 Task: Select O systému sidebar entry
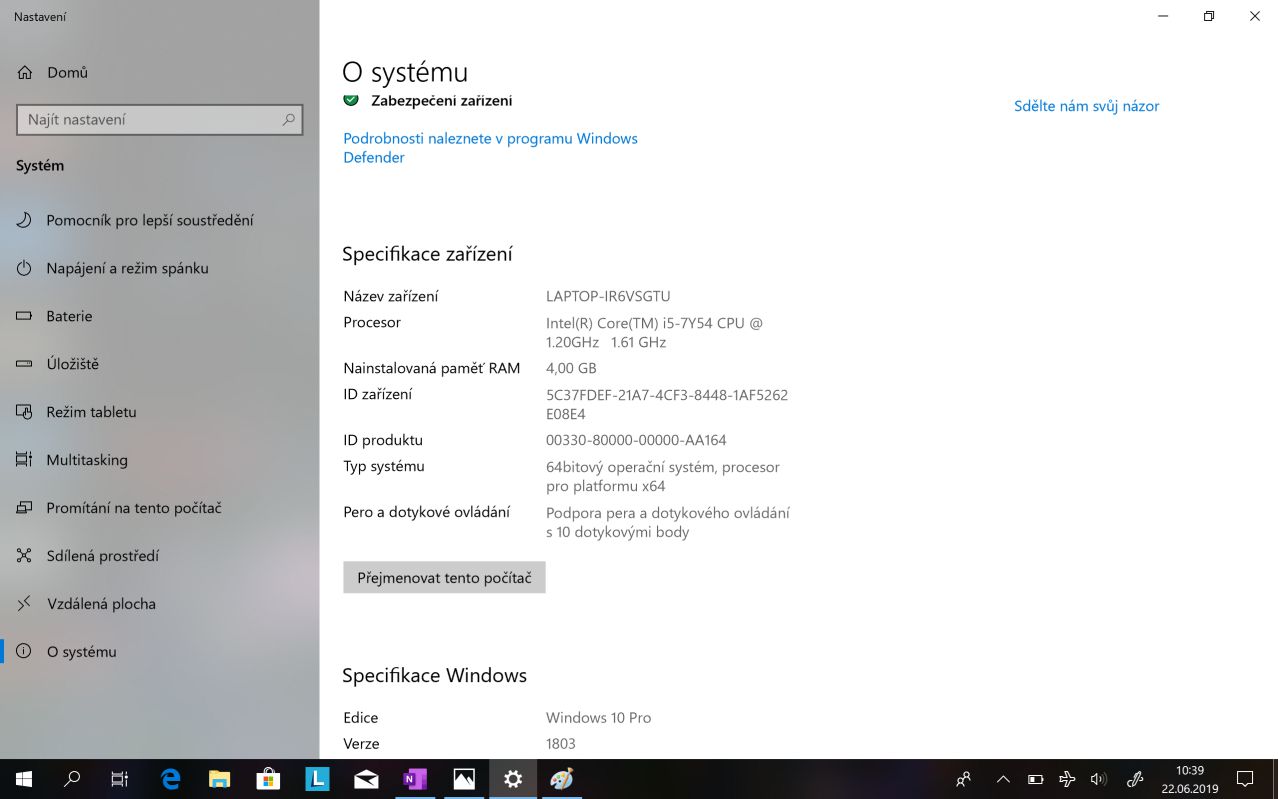pyautogui.click(x=160, y=652)
